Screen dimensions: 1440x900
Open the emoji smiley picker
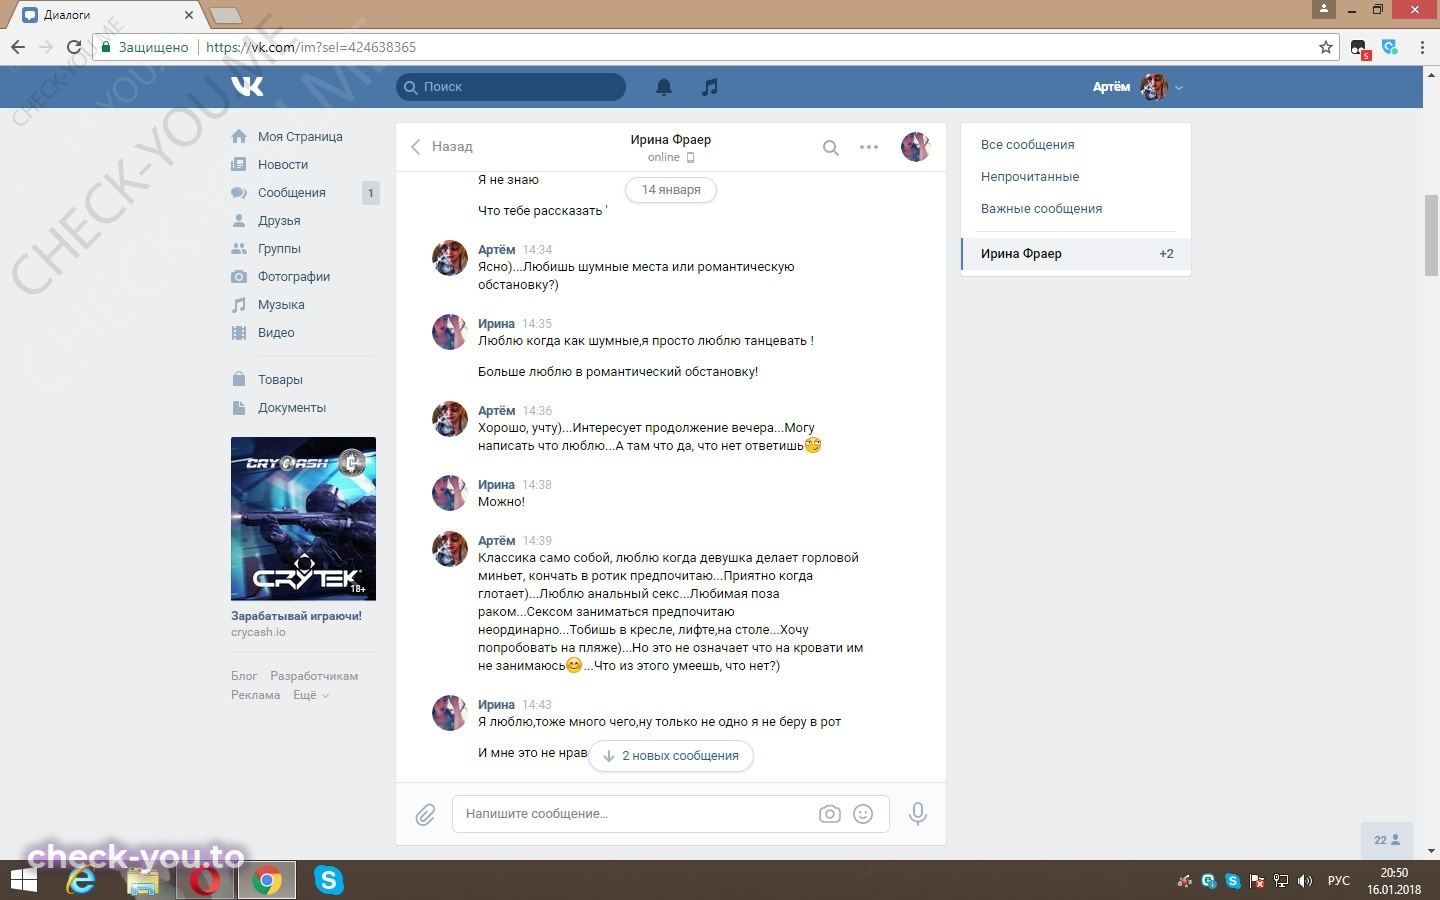point(863,814)
